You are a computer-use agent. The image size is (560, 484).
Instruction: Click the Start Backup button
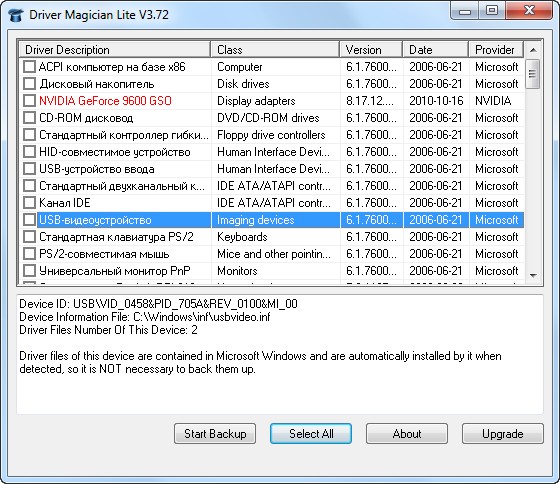[x=215, y=434]
